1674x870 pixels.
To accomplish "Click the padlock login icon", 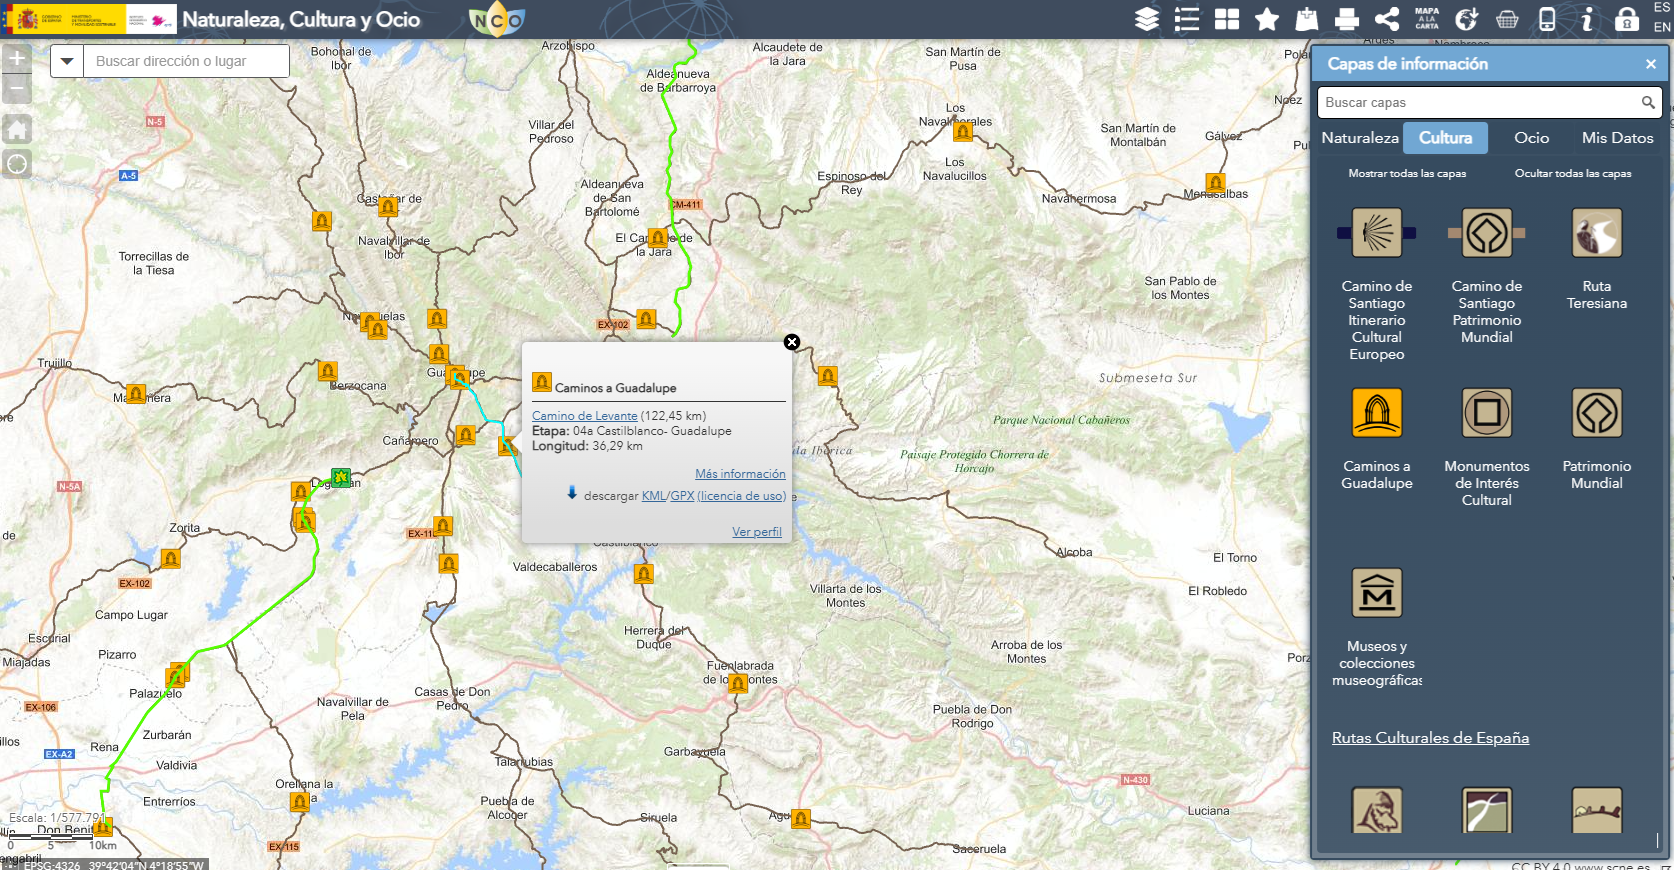I will 1627,19.
